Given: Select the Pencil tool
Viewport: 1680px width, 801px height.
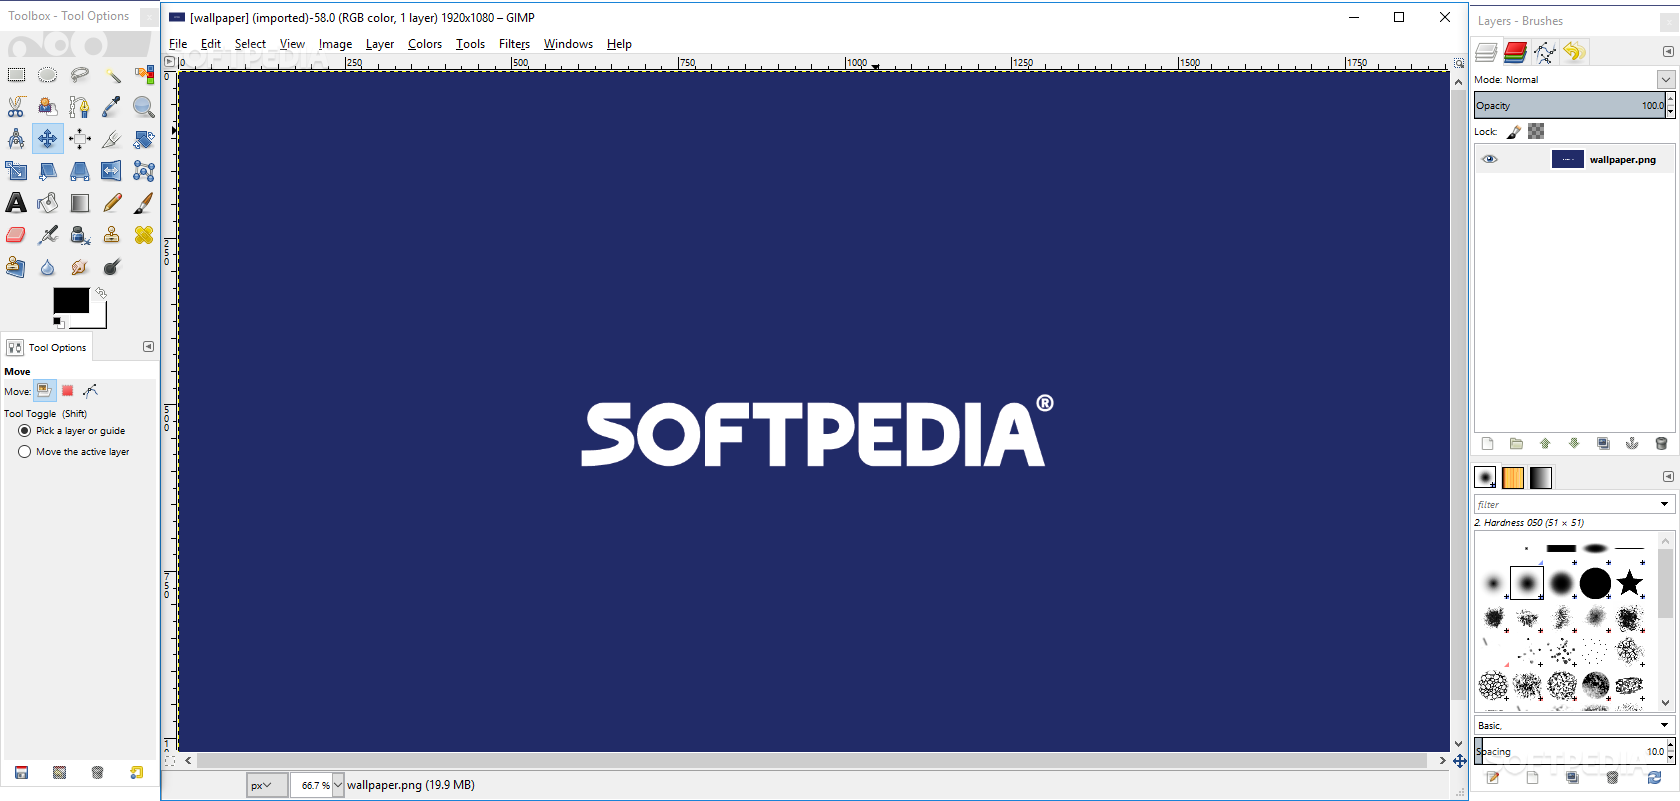Looking at the screenshot, I should tap(112, 203).
